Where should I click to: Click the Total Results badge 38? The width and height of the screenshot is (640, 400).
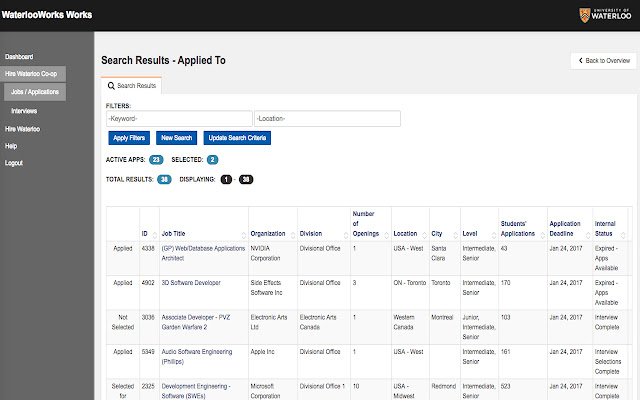point(164,179)
